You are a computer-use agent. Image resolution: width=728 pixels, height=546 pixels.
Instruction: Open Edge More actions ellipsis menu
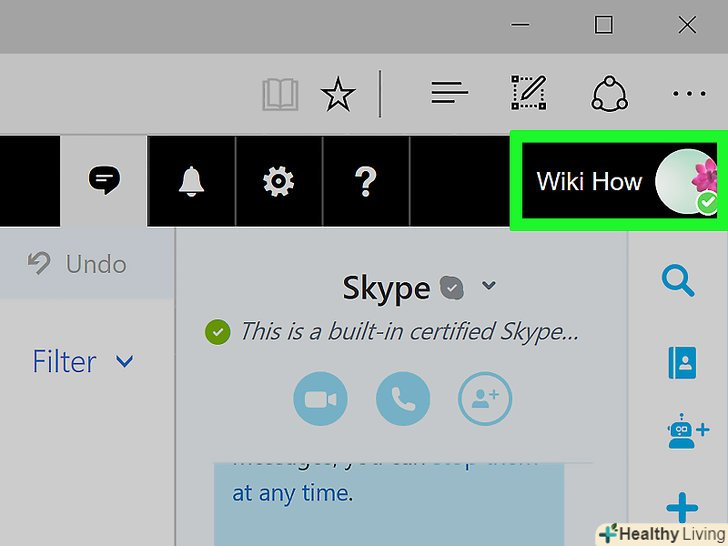(x=689, y=93)
